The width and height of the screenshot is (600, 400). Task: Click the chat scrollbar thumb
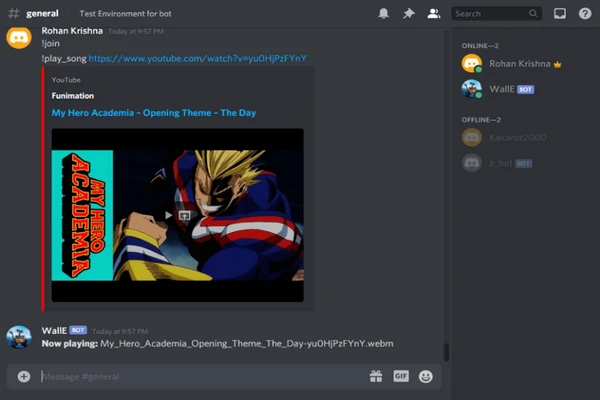446,352
